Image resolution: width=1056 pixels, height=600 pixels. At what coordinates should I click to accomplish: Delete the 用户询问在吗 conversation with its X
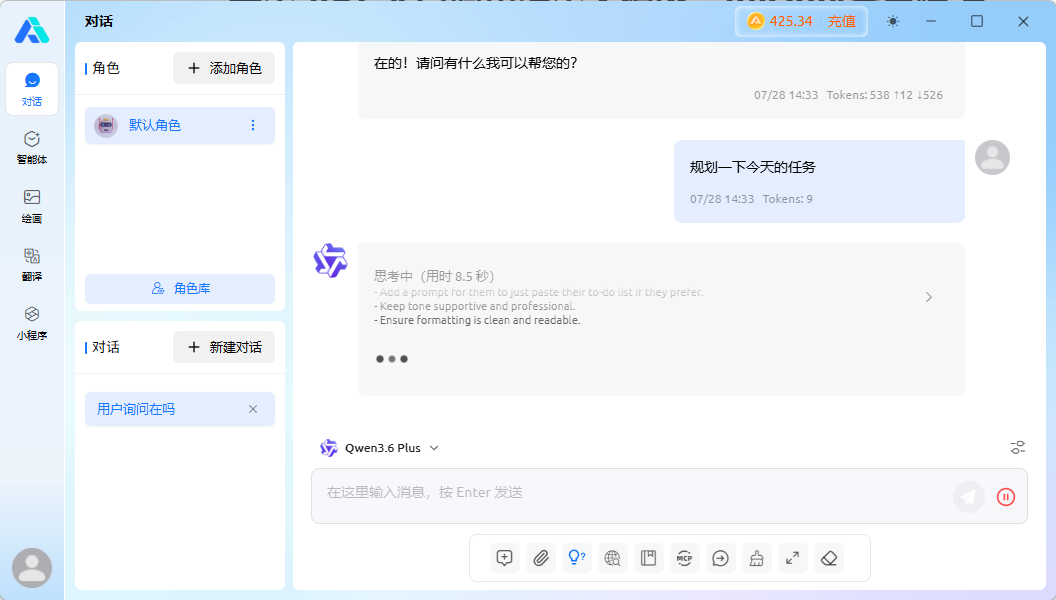tap(253, 409)
